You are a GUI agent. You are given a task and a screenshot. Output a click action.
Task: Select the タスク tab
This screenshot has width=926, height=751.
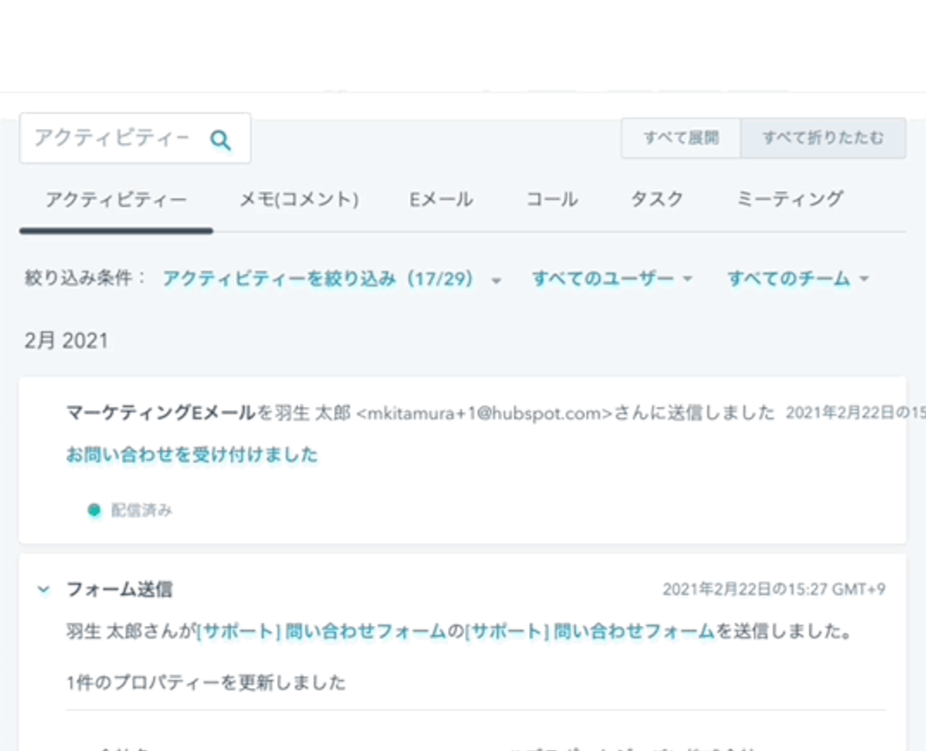pyautogui.click(x=657, y=200)
